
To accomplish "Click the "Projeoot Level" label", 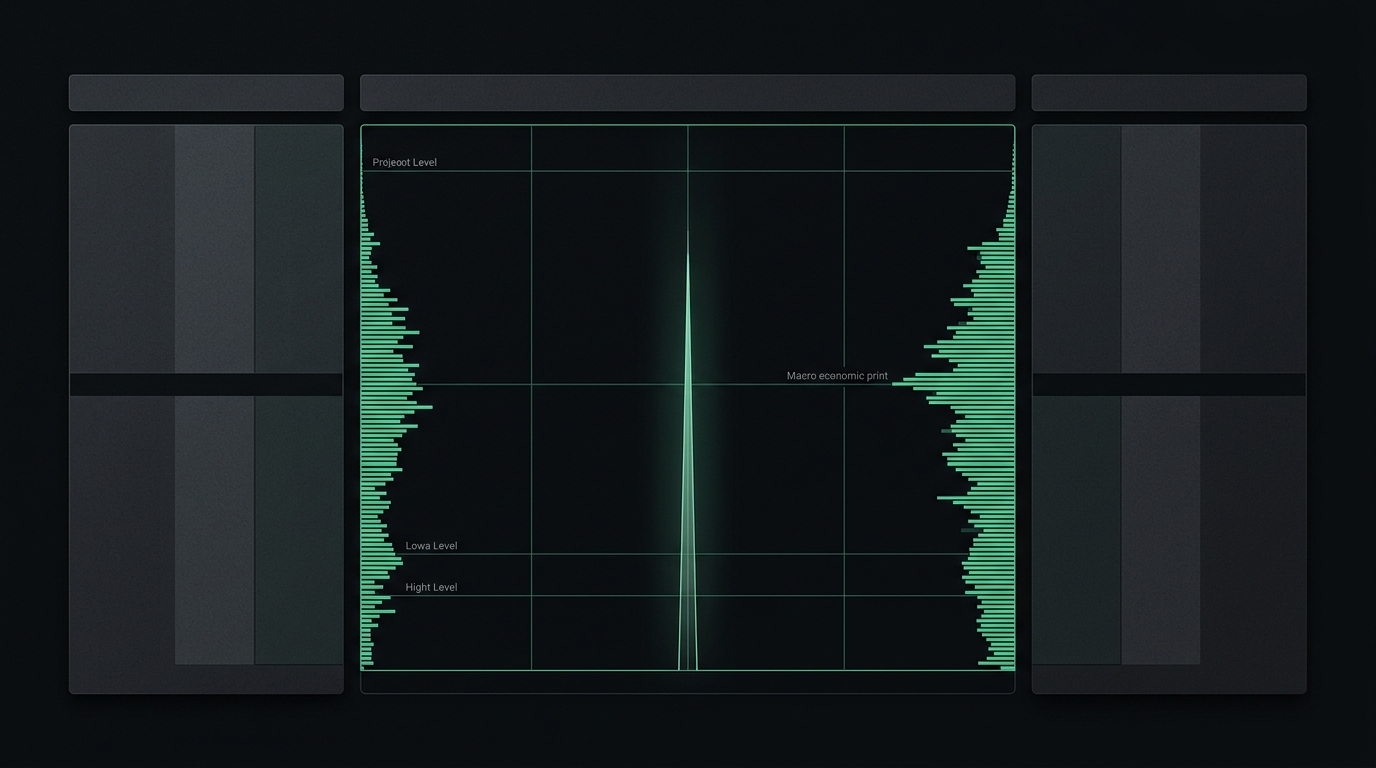I will 404,162.
